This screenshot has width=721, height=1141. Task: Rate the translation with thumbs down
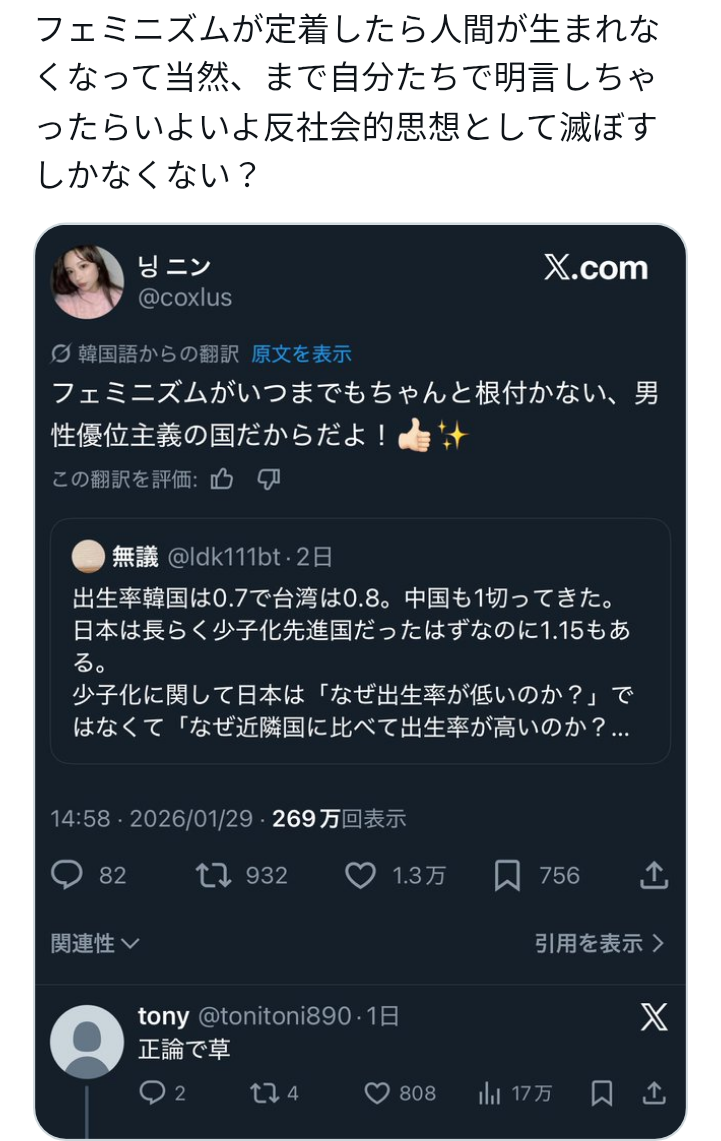coord(268,479)
